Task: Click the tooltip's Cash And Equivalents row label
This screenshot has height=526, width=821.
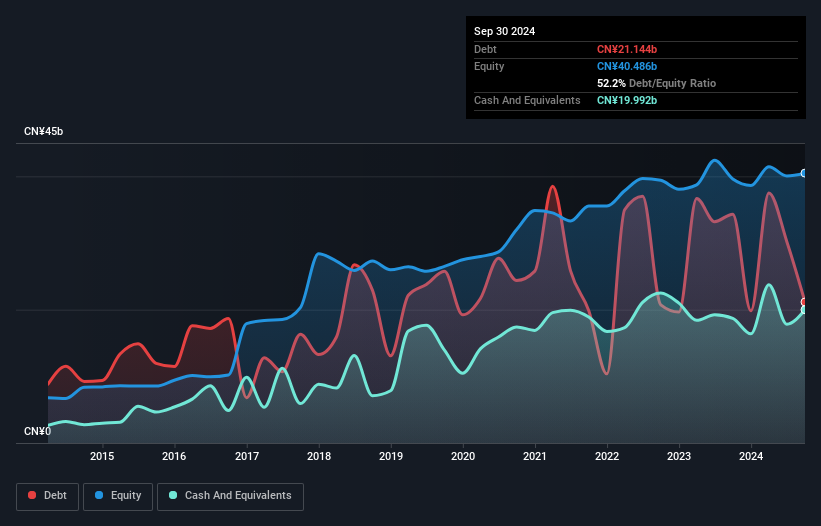Action: (527, 100)
